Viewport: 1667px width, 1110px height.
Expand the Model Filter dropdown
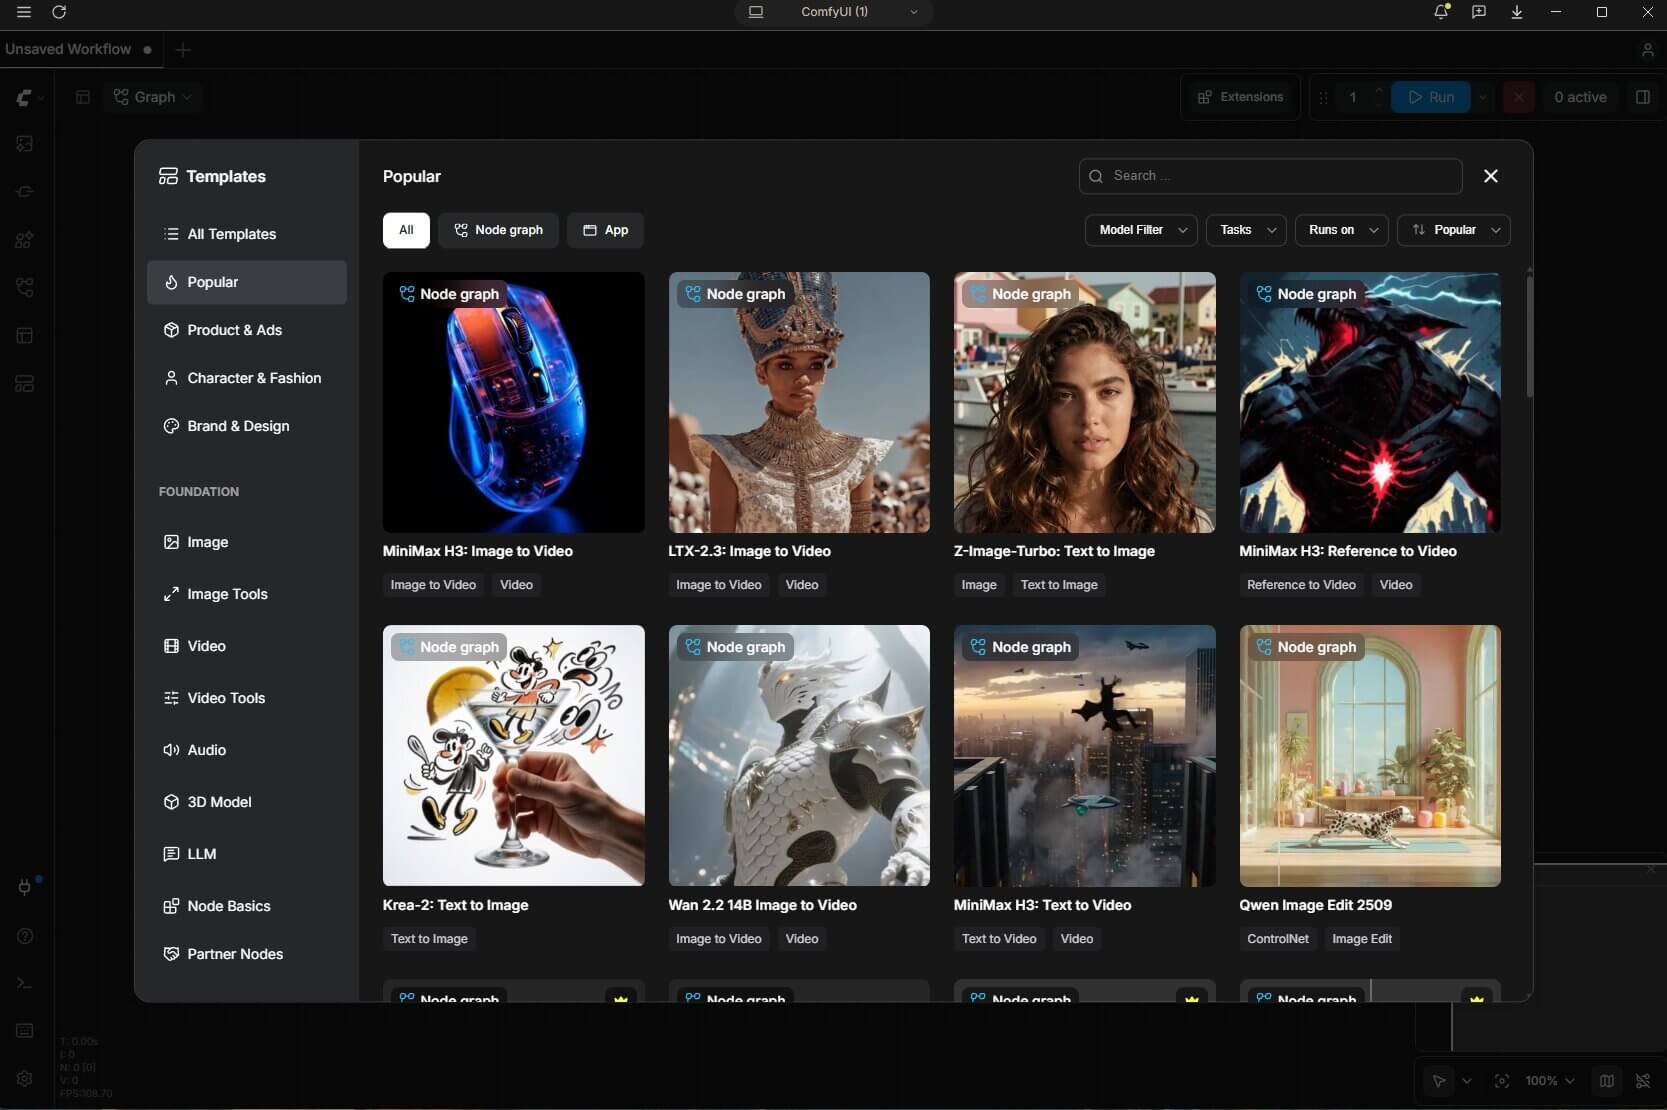[x=1141, y=230]
